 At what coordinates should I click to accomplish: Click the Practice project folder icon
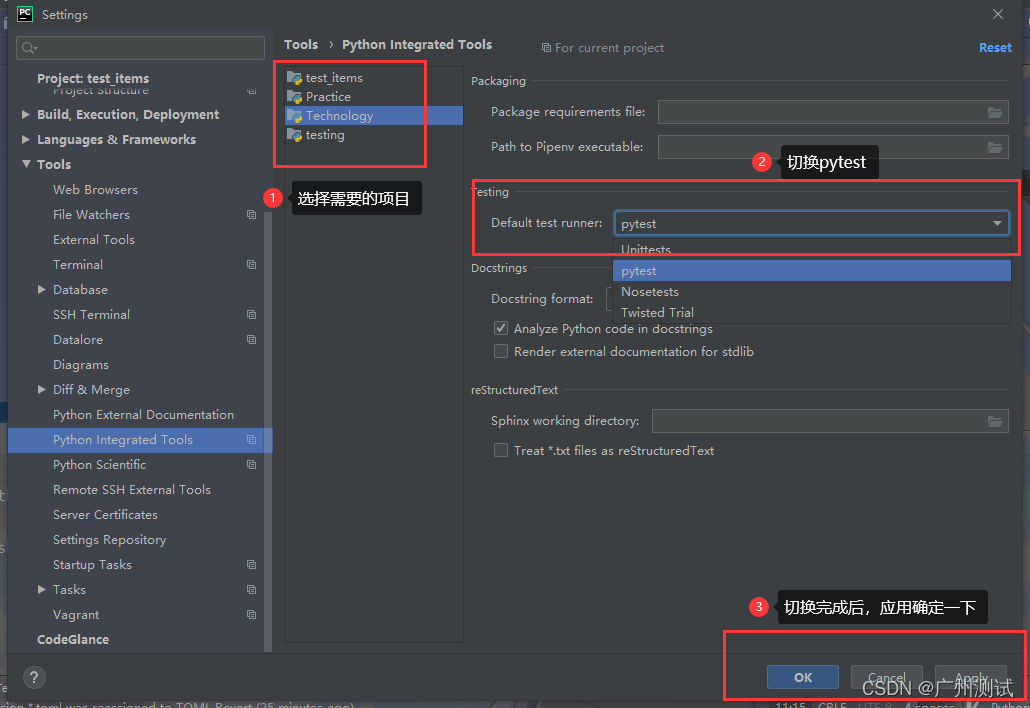click(x=294, y=97)
